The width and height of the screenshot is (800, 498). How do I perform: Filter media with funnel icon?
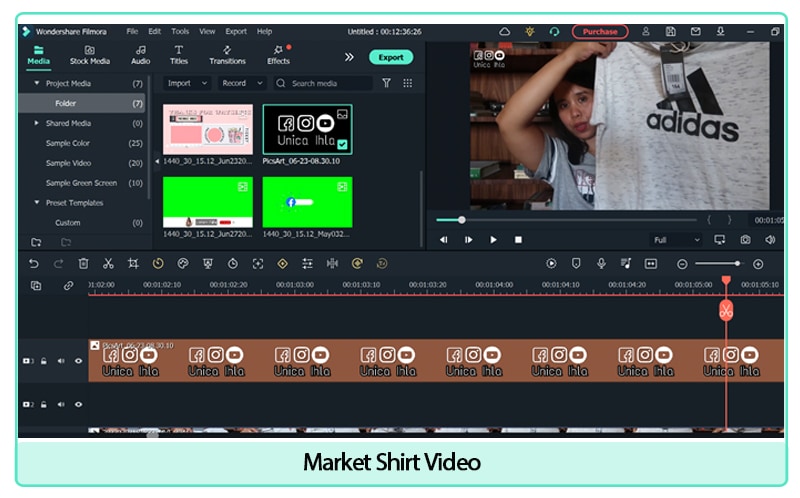tap(387, 83)
